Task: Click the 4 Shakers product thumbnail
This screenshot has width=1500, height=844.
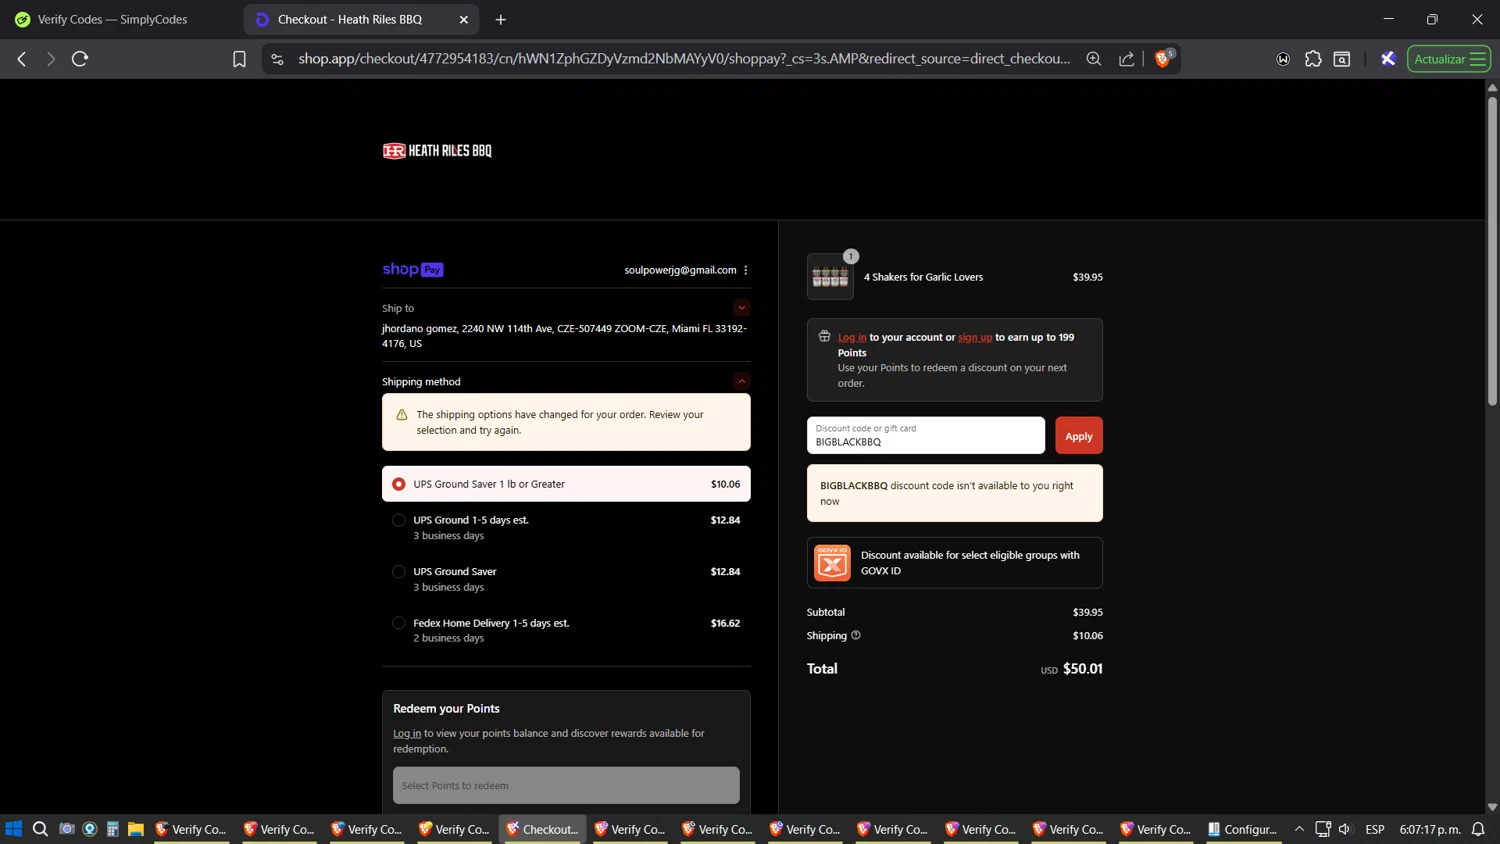Action: [x=830, y=277]
